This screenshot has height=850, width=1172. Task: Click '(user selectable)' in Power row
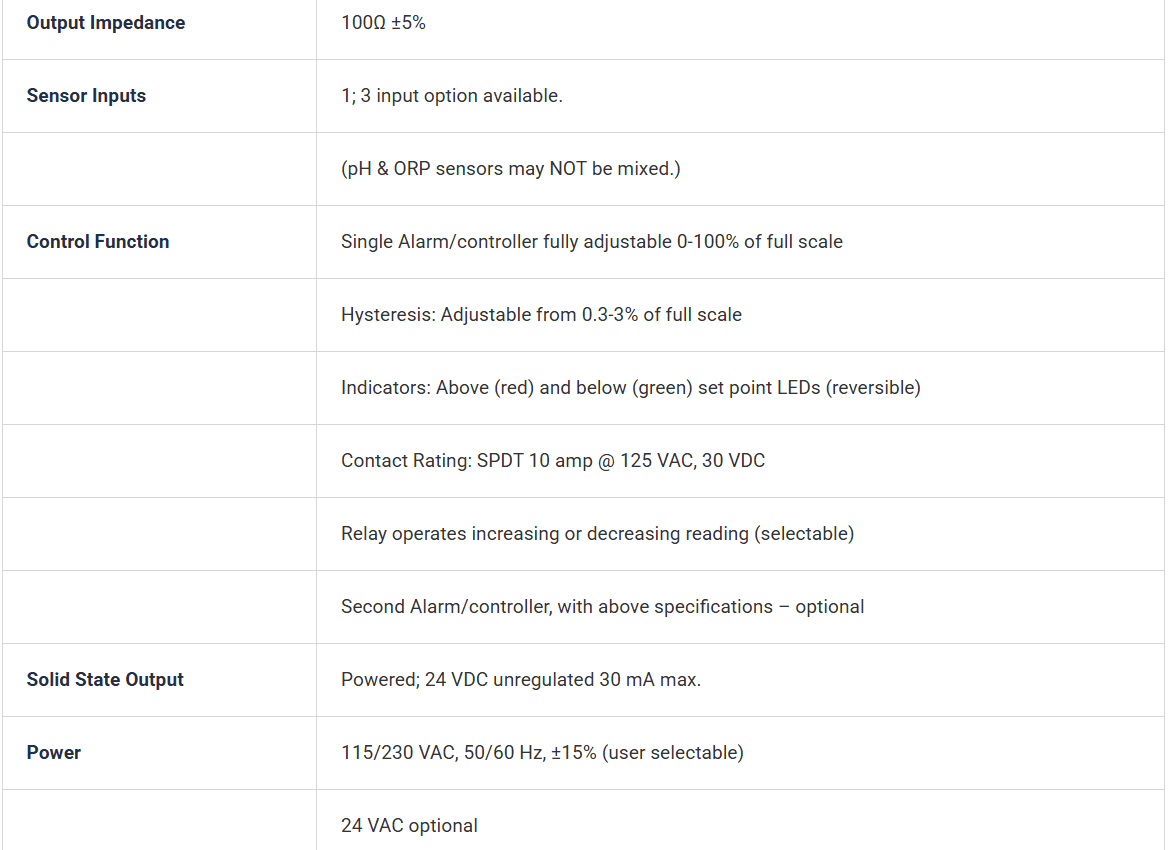[673, 753]
